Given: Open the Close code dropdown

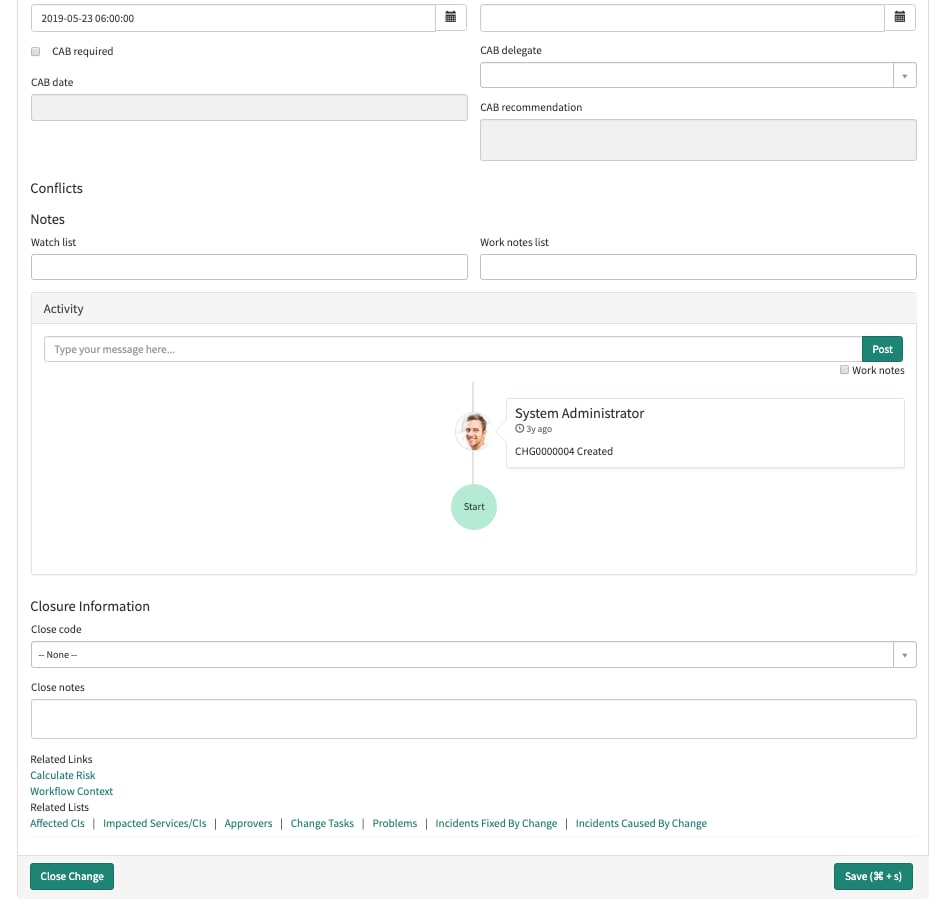Looking at the screenshot, I should tap(473, 655).
